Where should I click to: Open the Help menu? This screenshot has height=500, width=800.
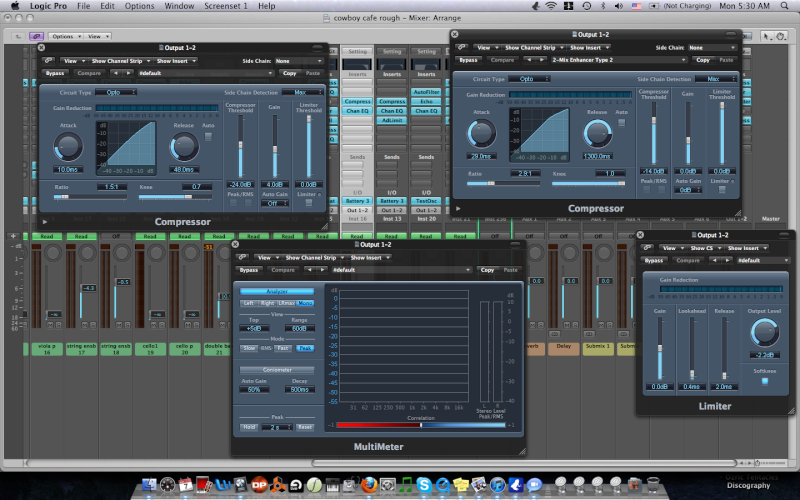[266, 6]
